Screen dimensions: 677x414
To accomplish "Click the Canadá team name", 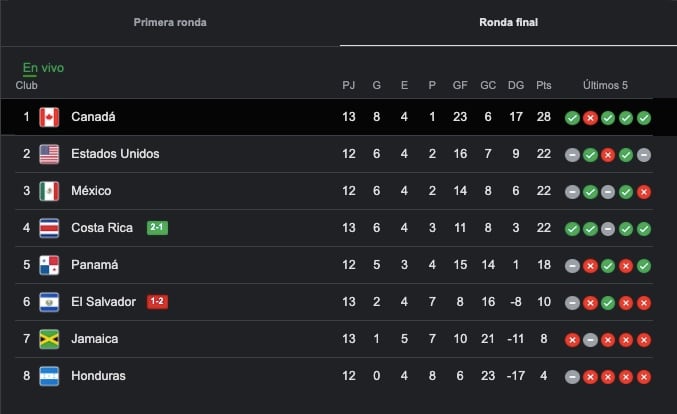I will (93, 117).
